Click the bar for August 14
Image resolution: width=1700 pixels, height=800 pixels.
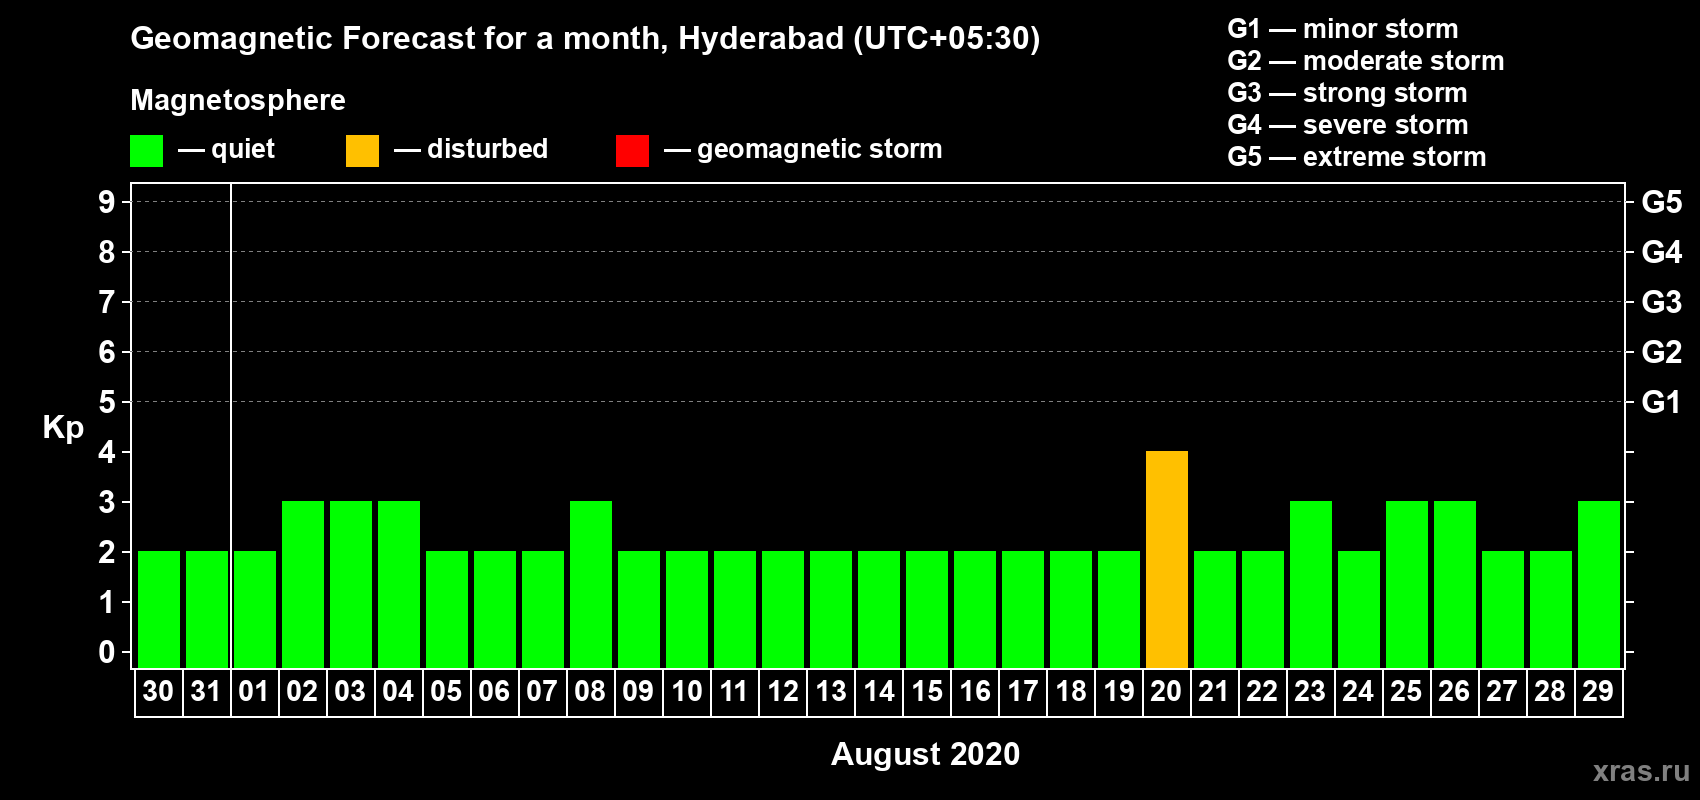[879, 610]
